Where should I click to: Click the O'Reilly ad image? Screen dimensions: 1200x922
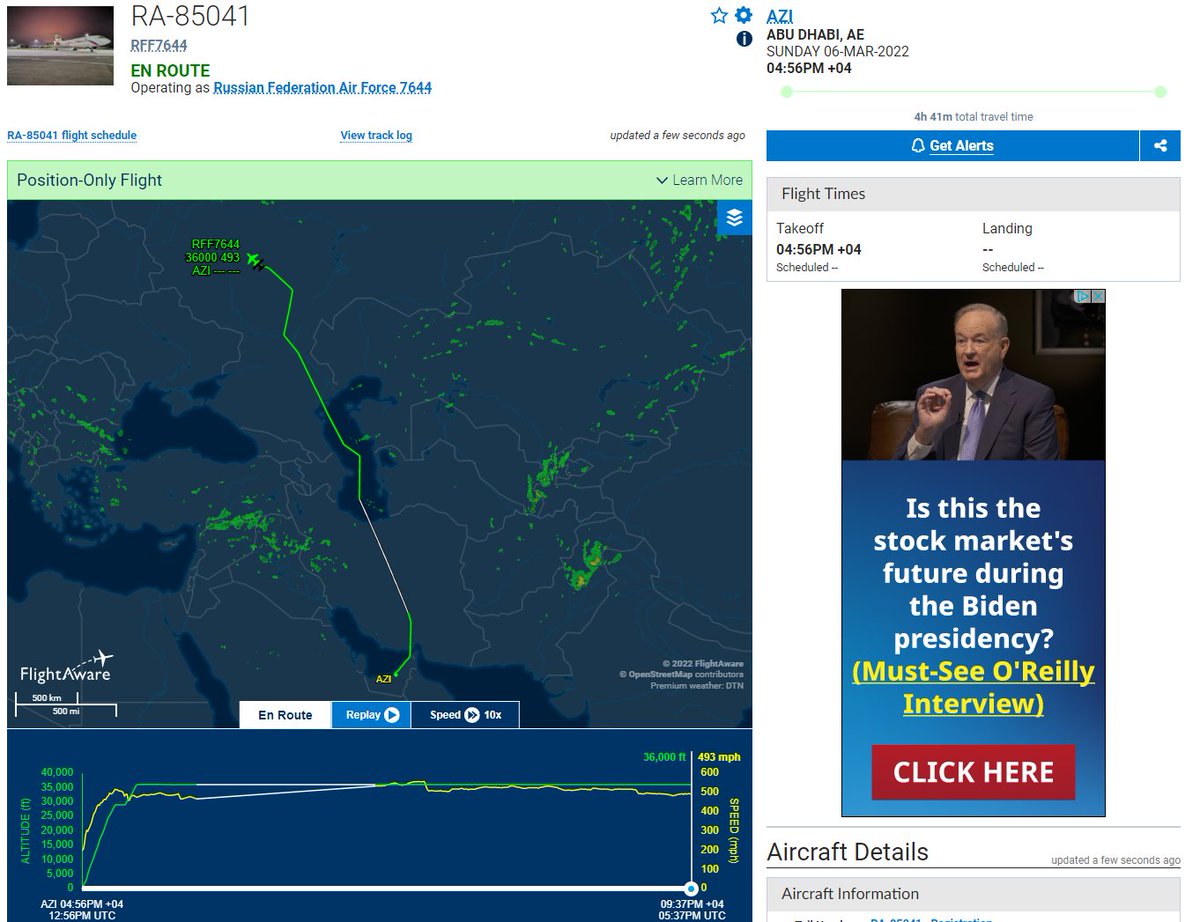point(973,375)
